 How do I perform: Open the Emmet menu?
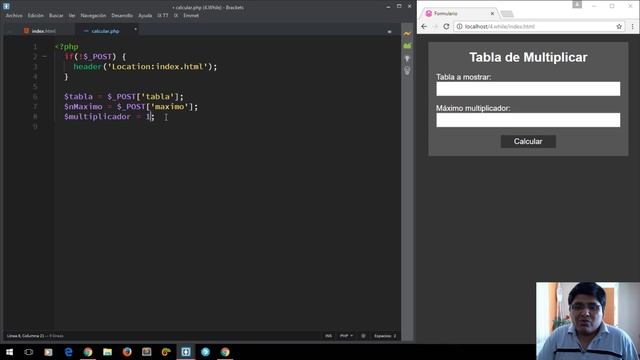coord(191,16)
